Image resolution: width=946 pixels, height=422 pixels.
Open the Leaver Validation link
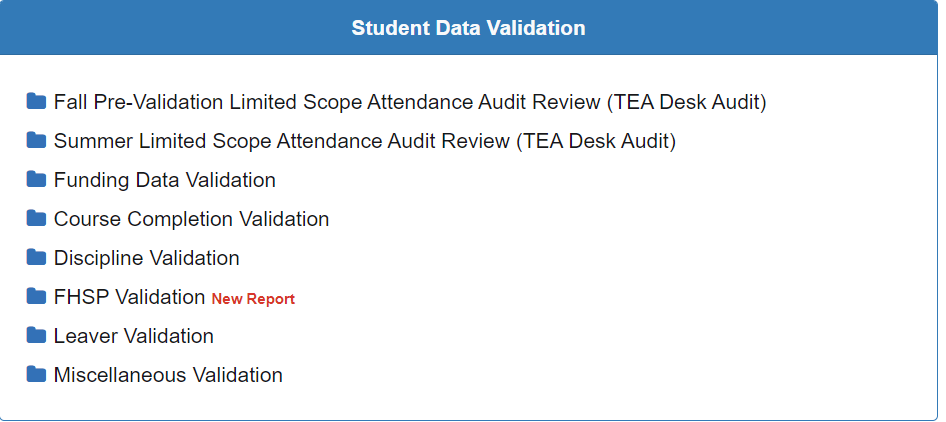[134, 336]
